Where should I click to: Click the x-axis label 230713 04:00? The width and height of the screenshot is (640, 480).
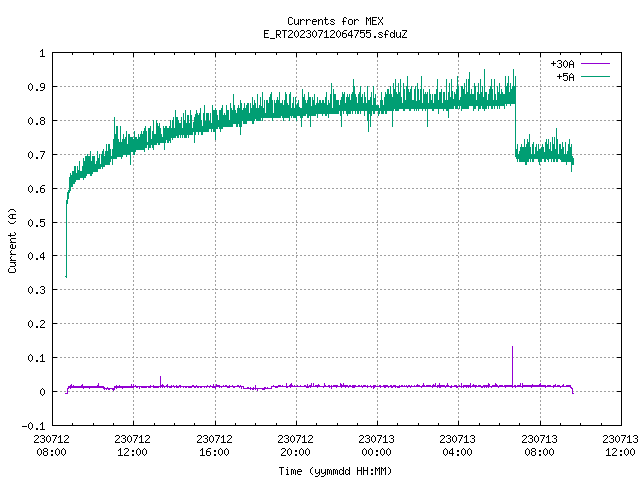pyautogui.click(x=457, y=445)
